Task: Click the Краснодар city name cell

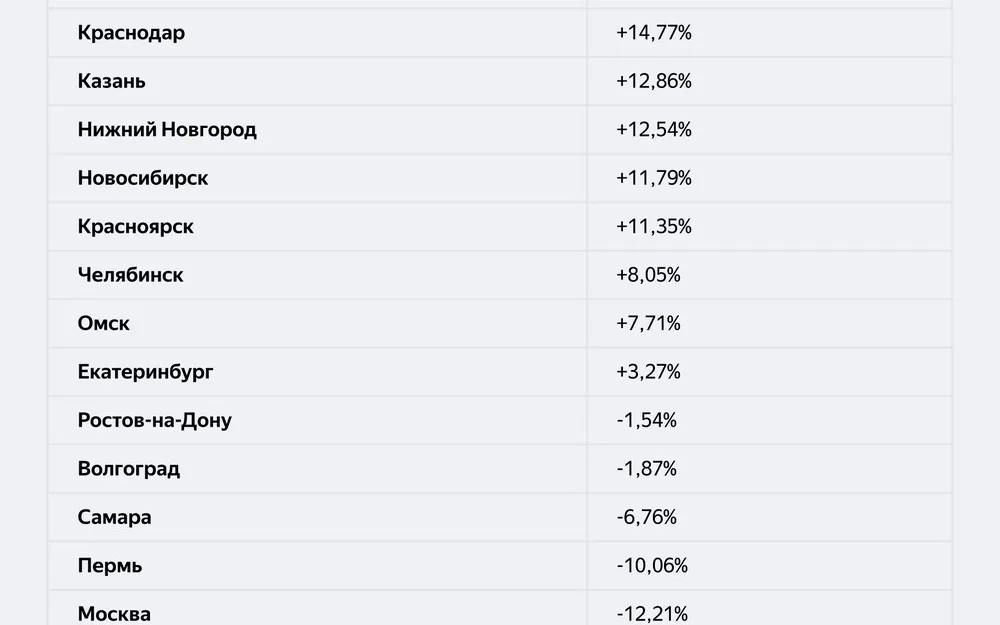Action: (x=131, y=33)
